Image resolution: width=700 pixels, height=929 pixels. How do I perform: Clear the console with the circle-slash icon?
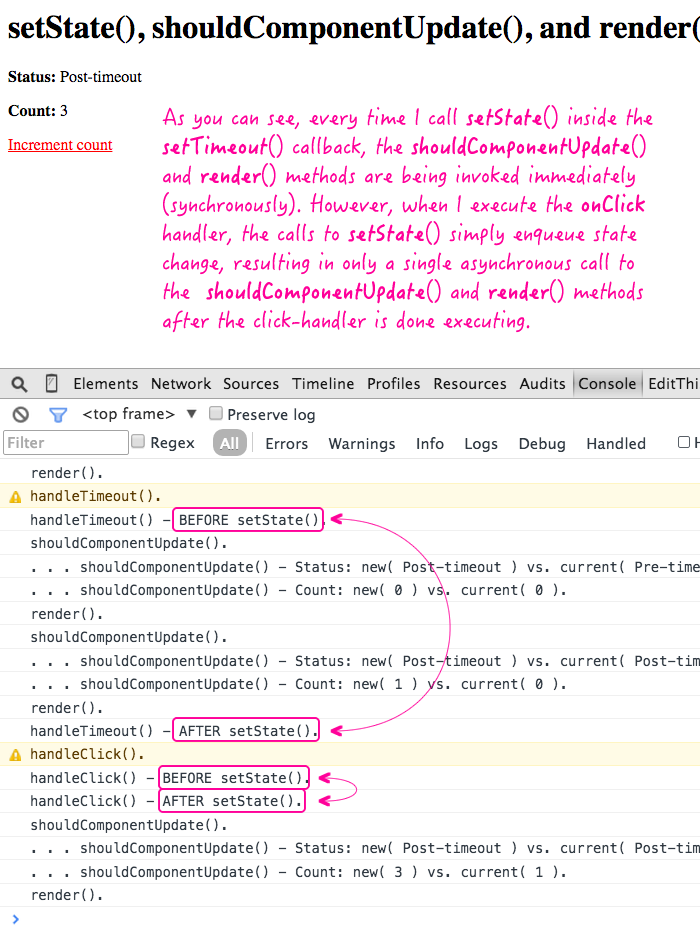20,414
